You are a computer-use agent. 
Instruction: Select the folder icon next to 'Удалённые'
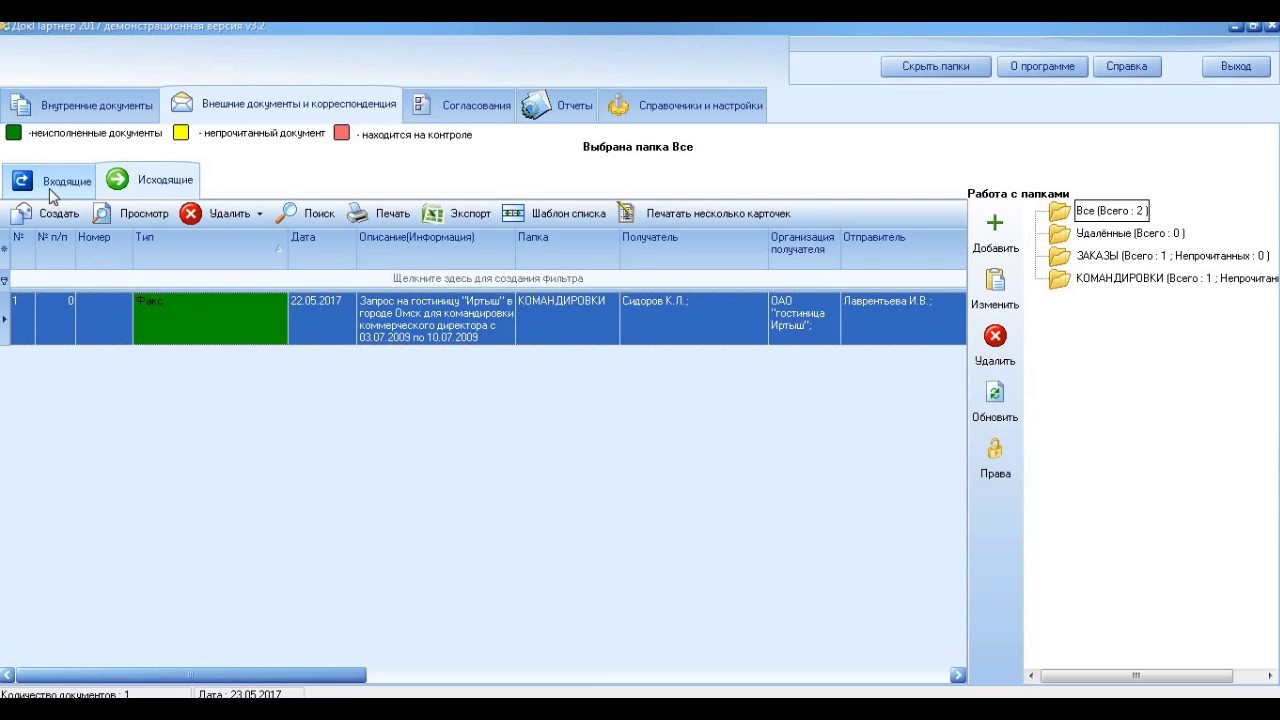pos(1060,234)
